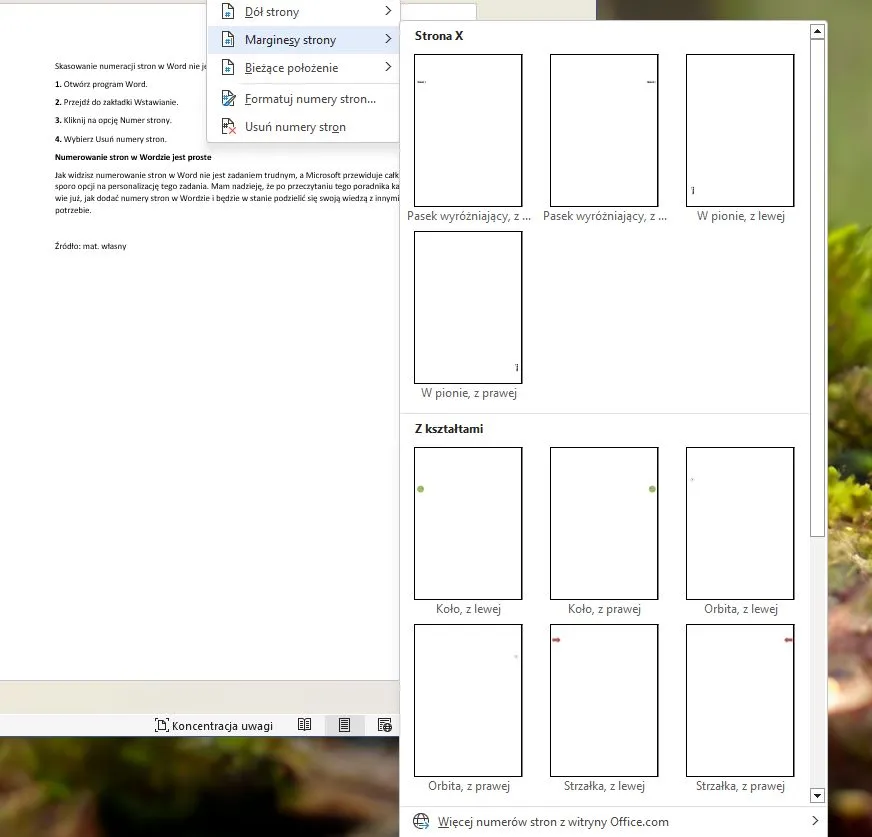Click the Koncentracja uwagi focus icon
872x837 pixels.
coord(161,725)
